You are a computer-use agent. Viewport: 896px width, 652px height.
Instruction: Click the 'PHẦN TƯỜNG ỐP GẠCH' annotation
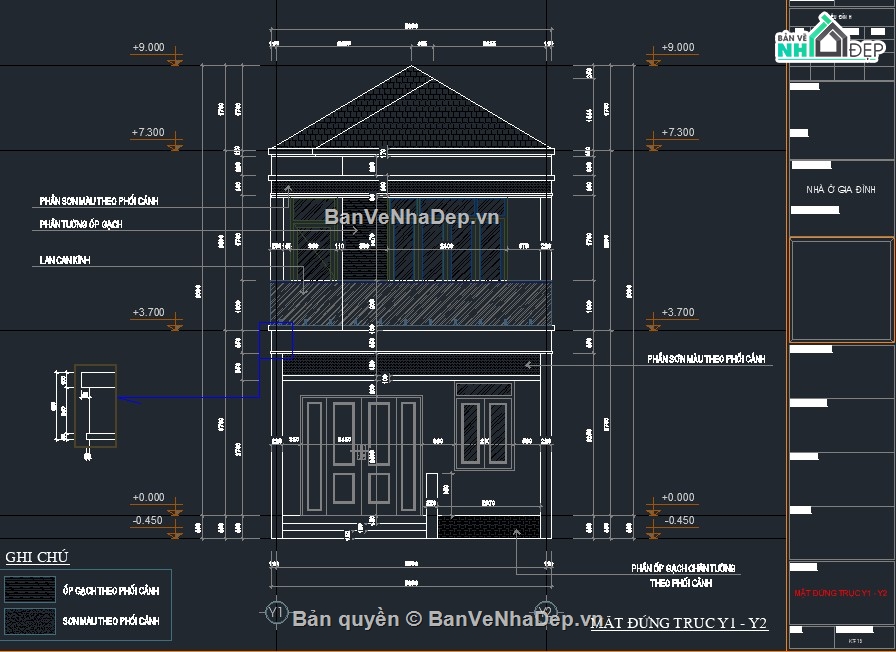pos(81,224)
